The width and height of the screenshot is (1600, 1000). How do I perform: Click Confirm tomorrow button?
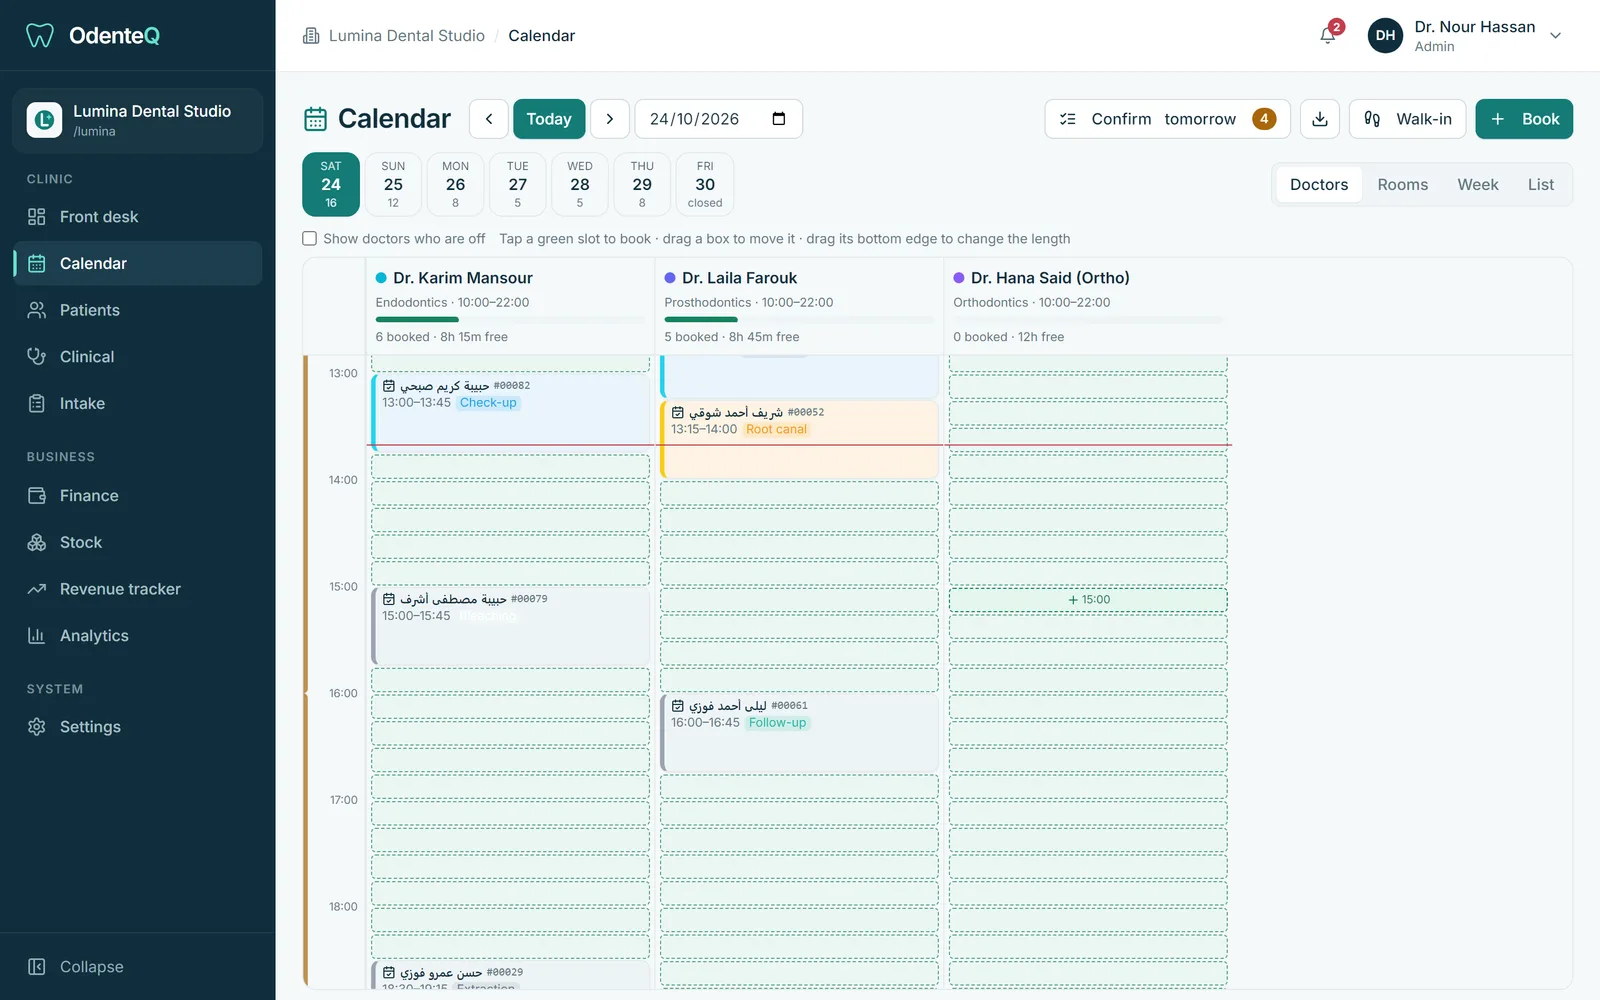(1167, 119)
